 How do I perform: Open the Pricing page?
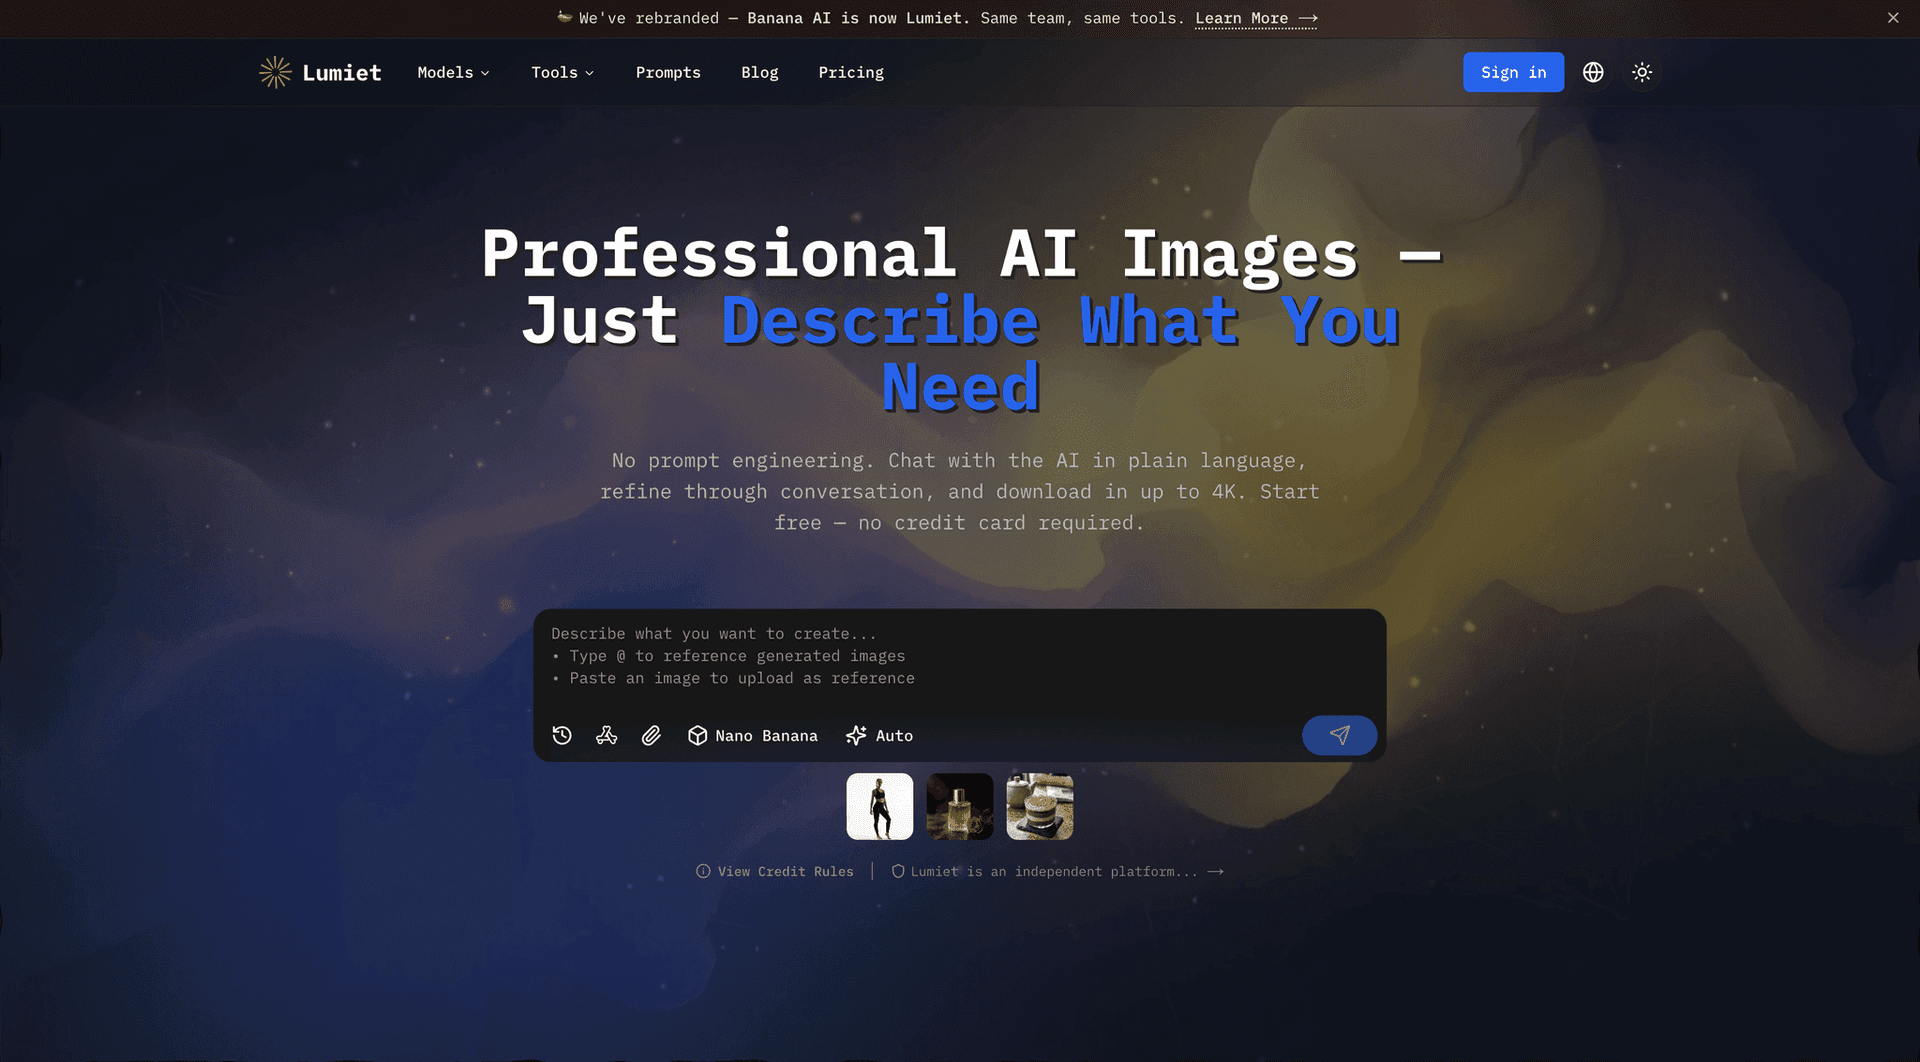coord(851,72)
